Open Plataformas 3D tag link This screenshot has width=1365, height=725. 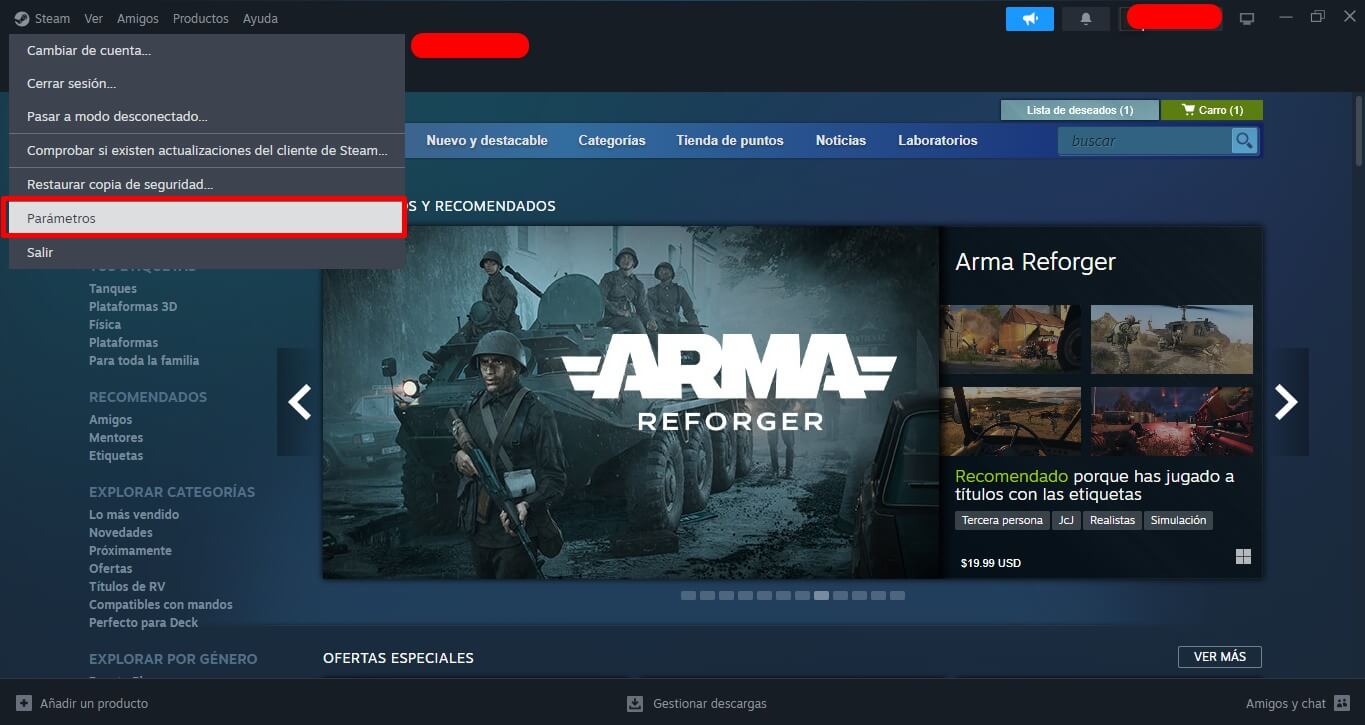point(133,307)
